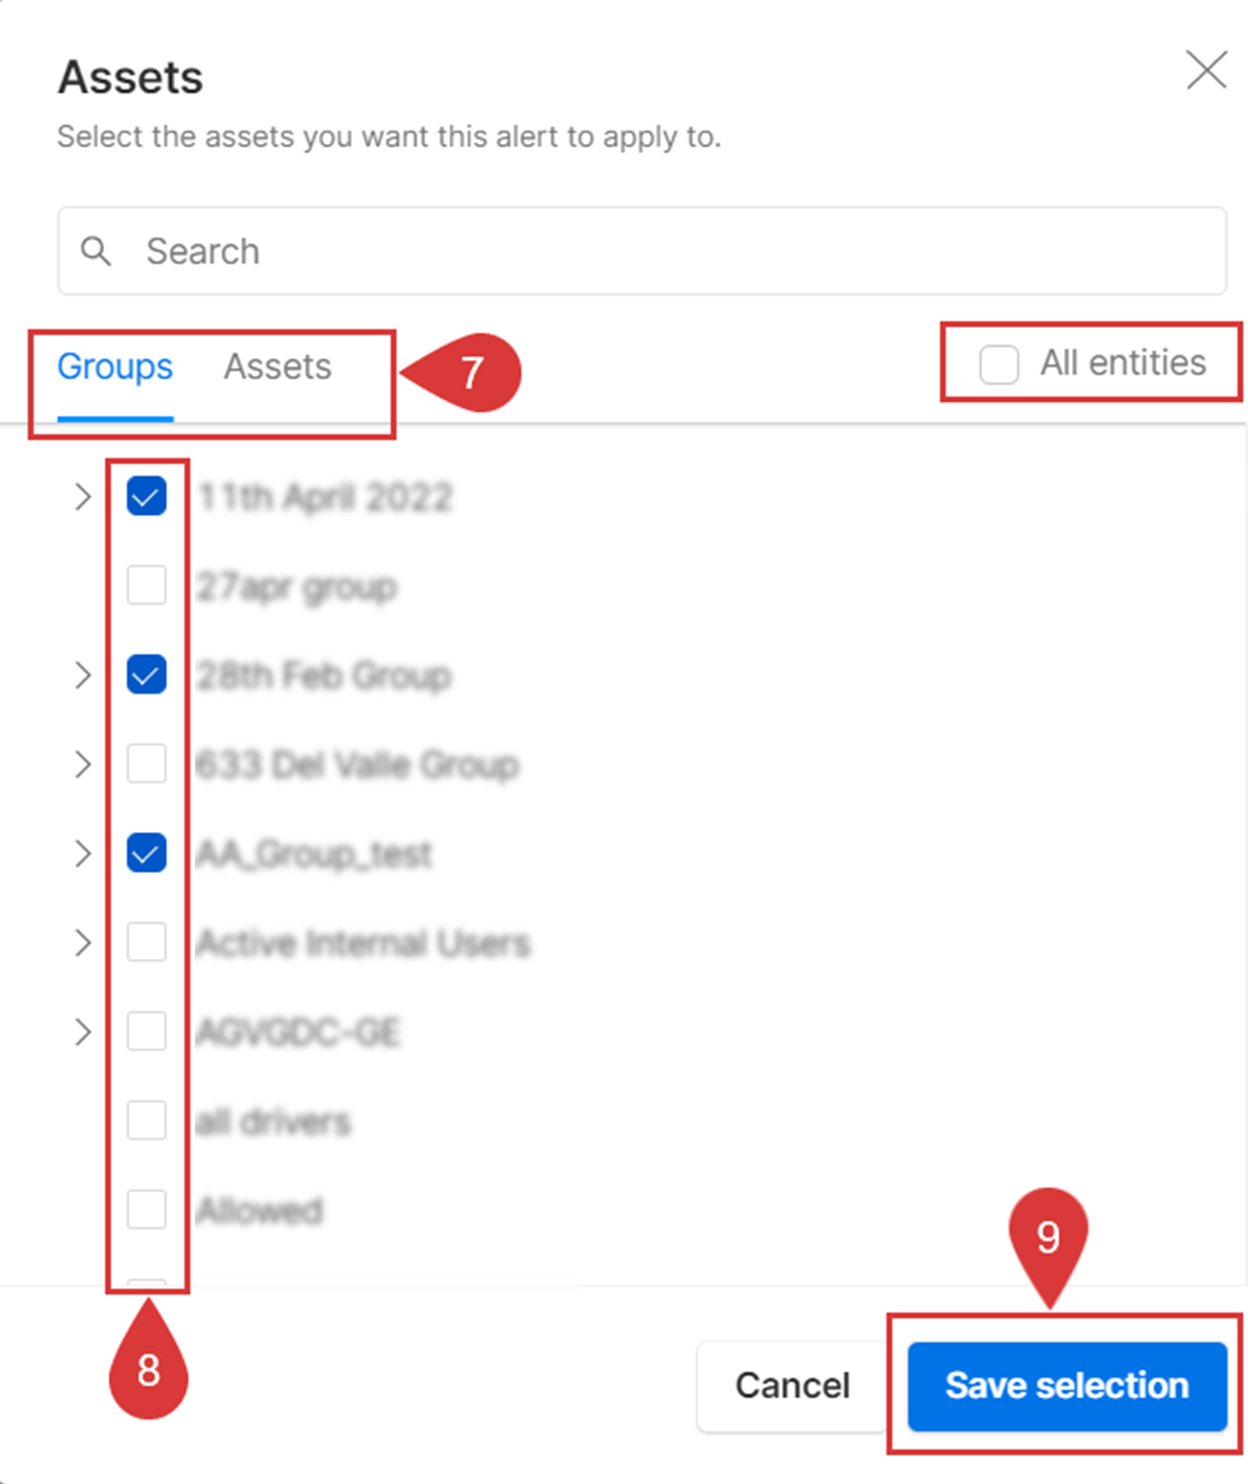Click the Save selection button
Image resolution: width=1248 pixels, height=1484 pixels.
pos(1067,1386)
